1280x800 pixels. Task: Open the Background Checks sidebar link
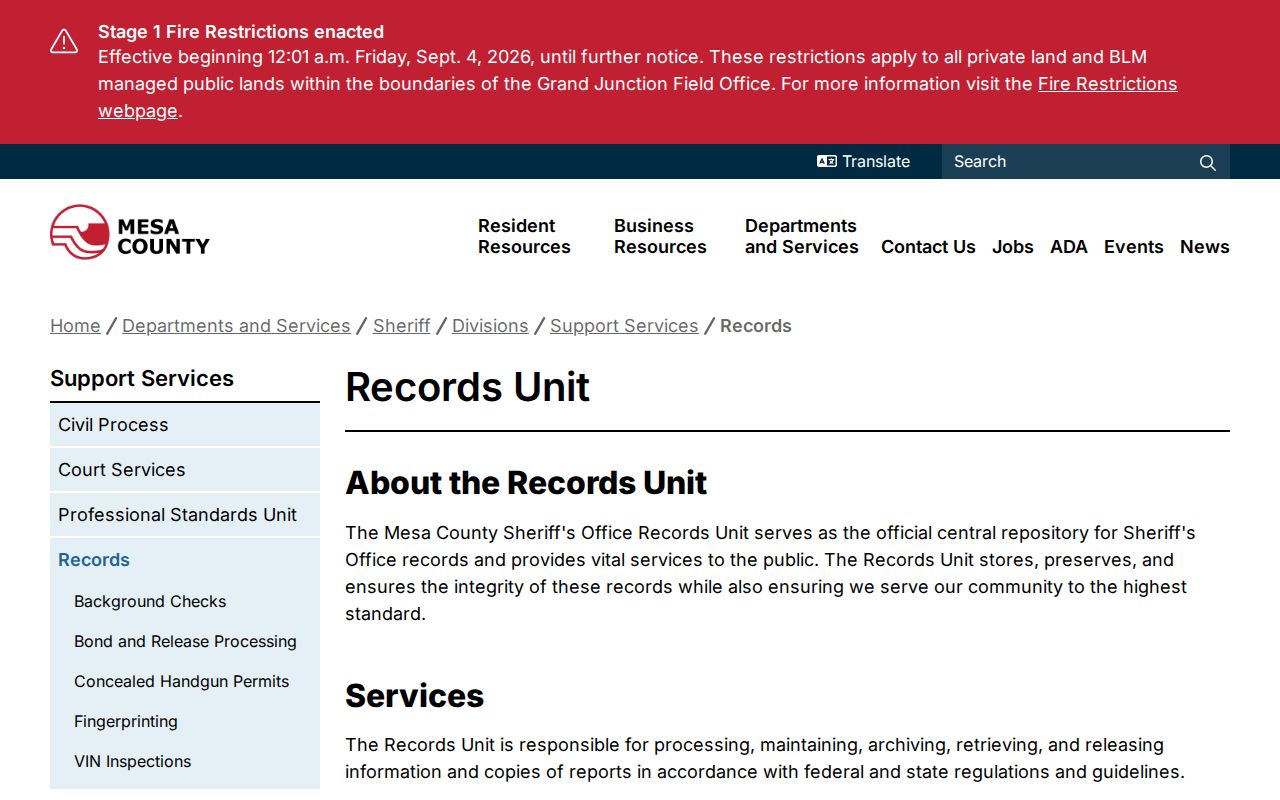[x=150, y=601]
